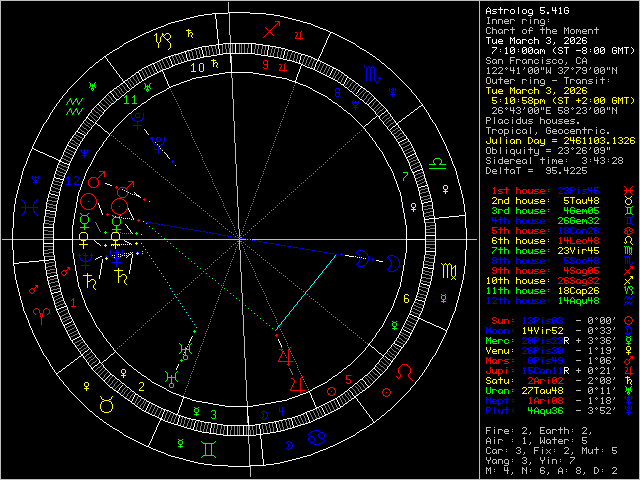Screen dimensions: 640x480
Task: Select the red Leo glyph on the wheel
Action: 404,373
